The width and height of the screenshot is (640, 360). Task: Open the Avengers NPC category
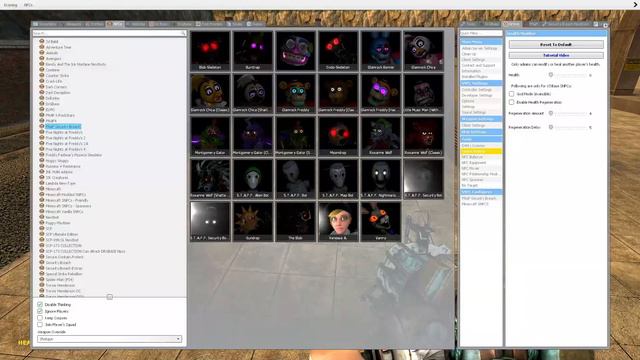pyautogui.click(x=53, y=59)
